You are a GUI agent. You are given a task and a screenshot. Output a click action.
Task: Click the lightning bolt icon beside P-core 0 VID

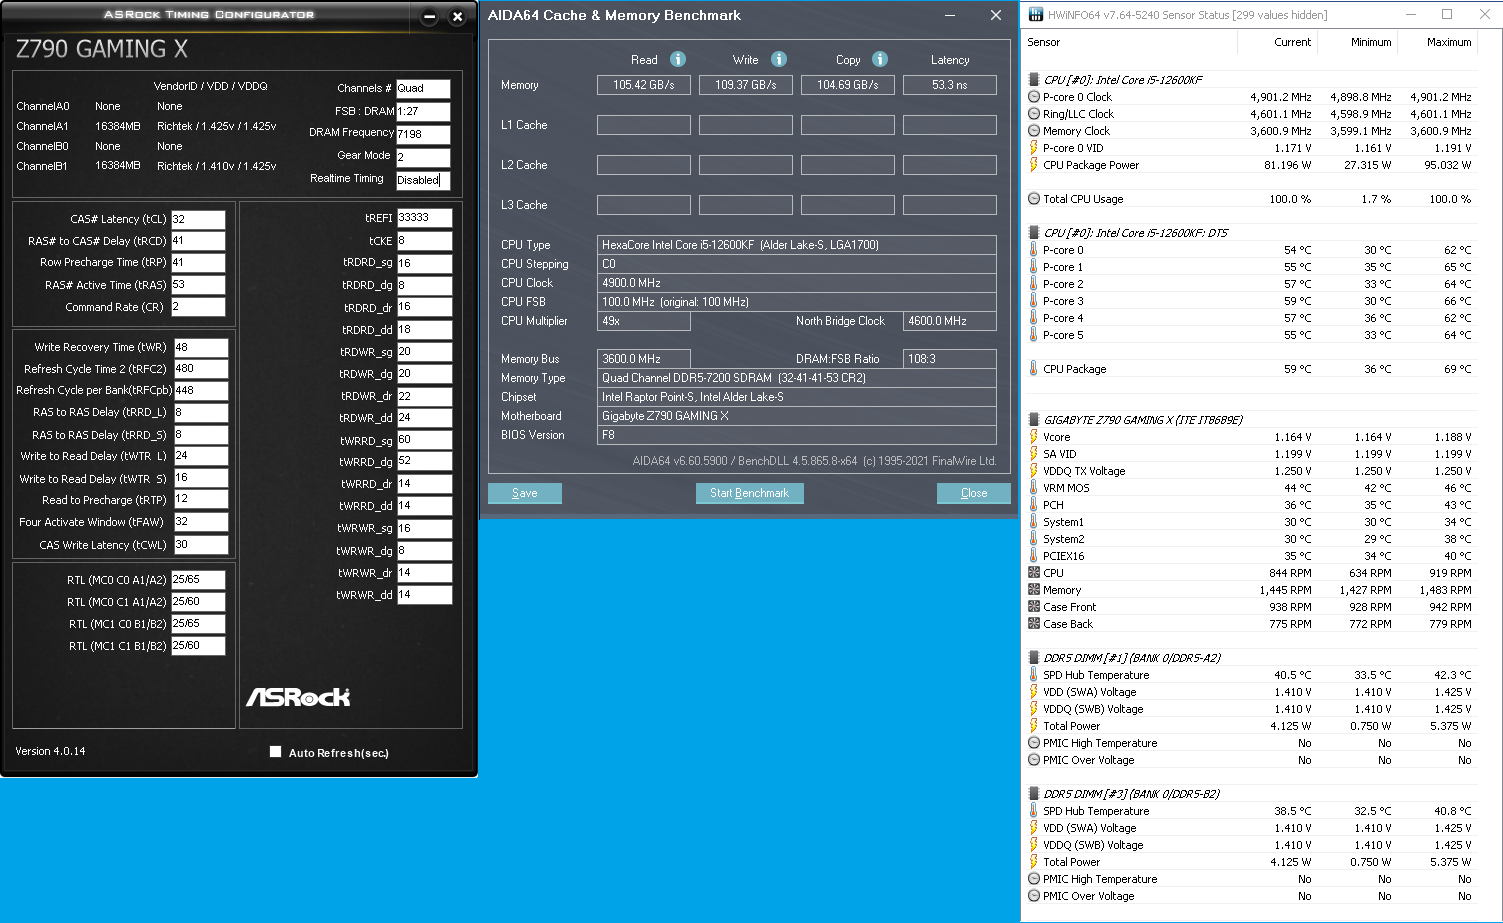coord(1034,148)
